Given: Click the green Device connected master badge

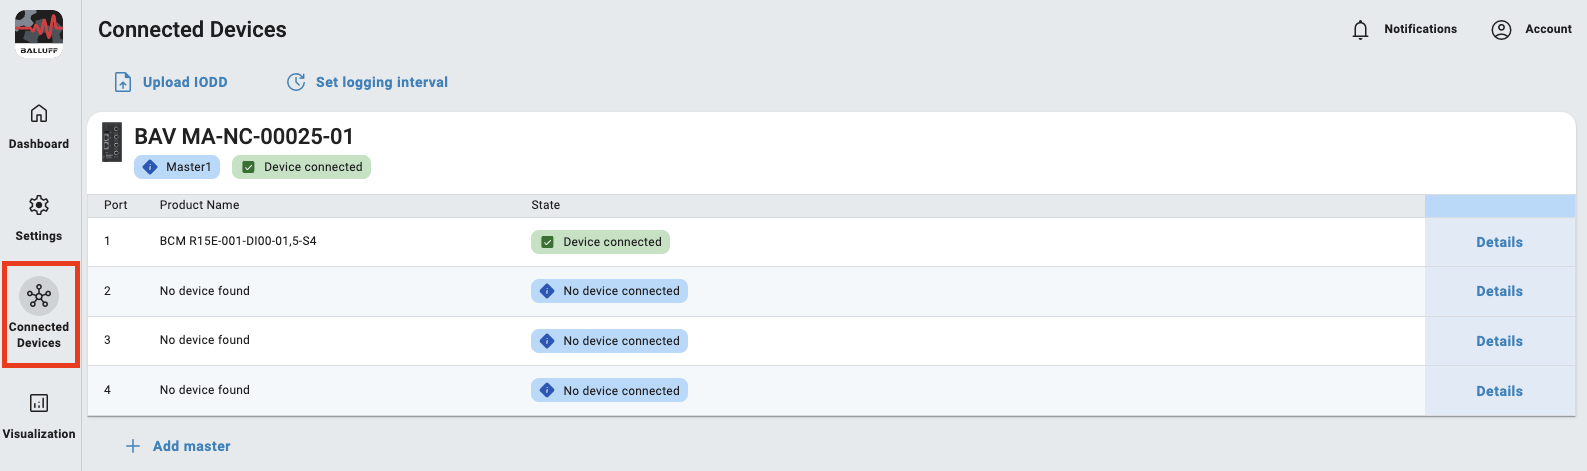Looking at the screenshot, I should pyautogui.click(x=301, y=167).
